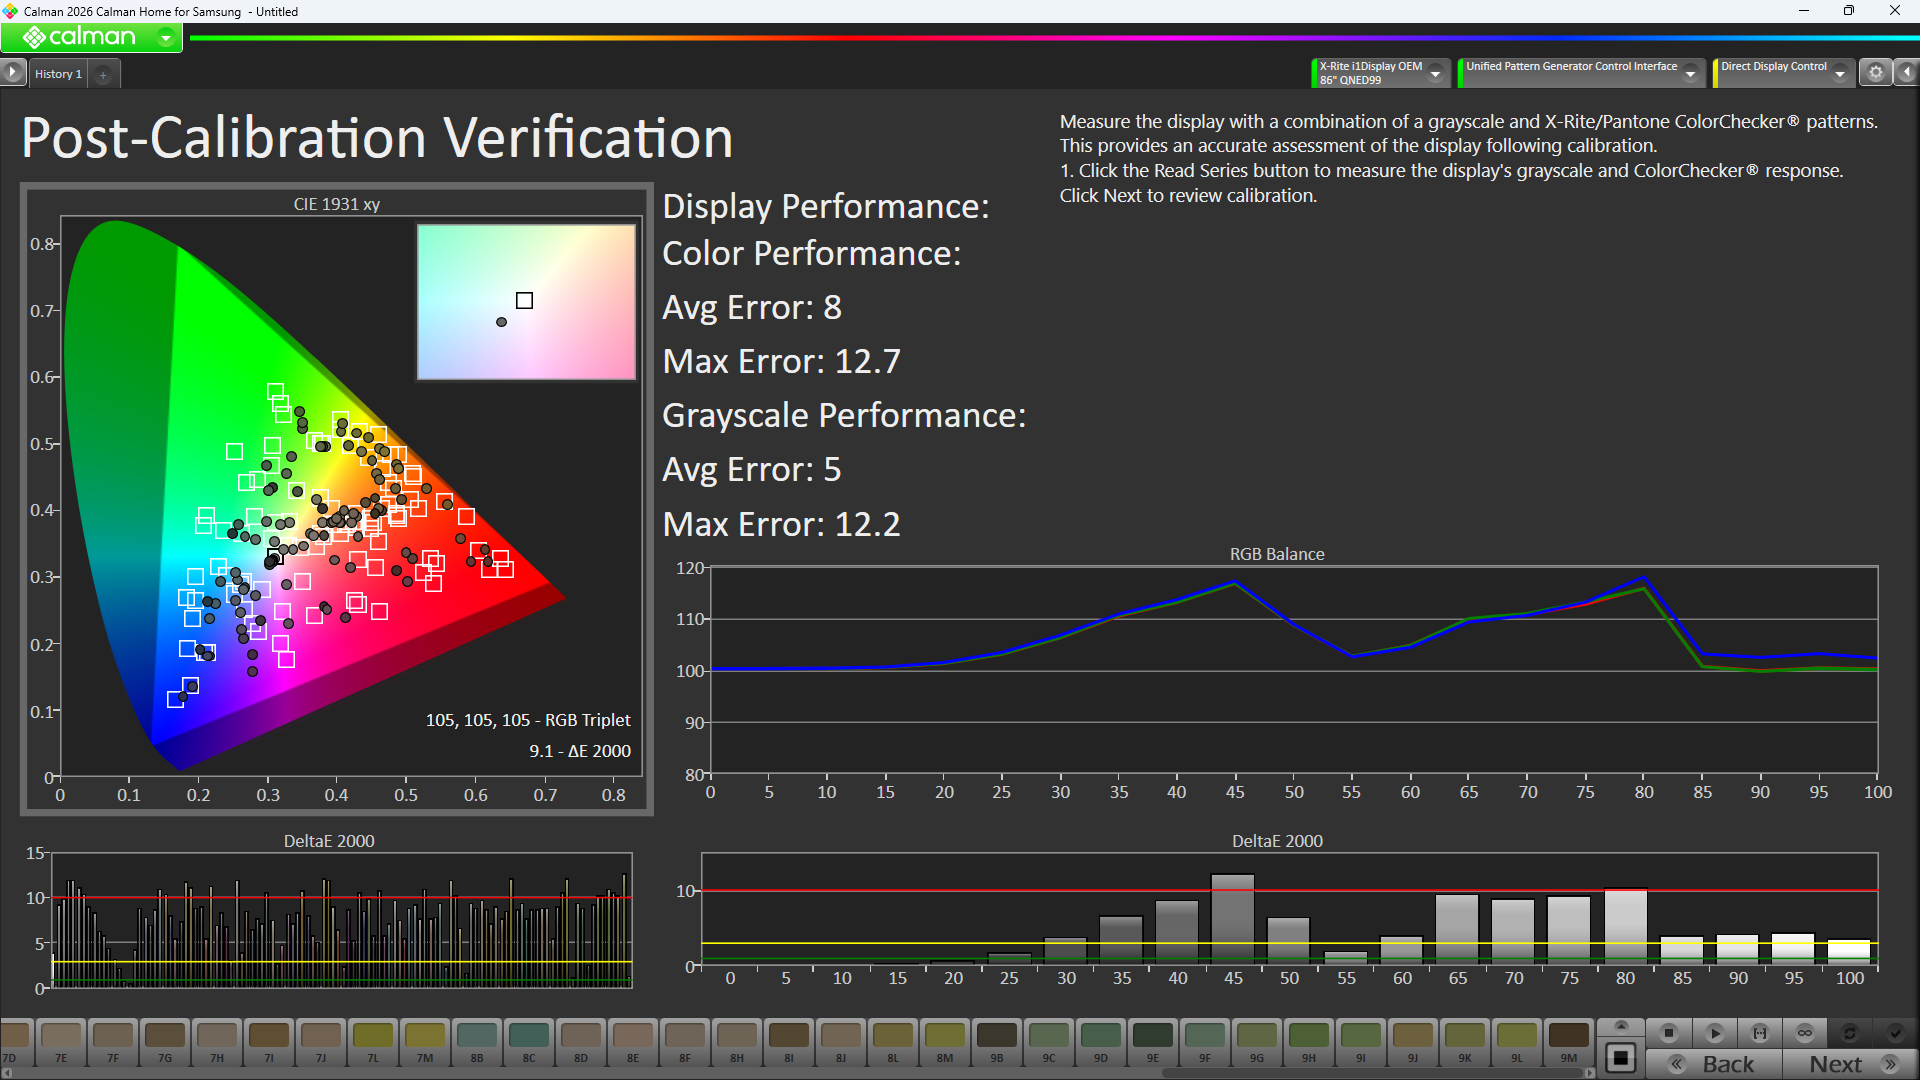Image resolution: width=1920 pixels, height=1080 pixels.
Task: Select the 7M color swatch
Action: [x=425, y=1040]
